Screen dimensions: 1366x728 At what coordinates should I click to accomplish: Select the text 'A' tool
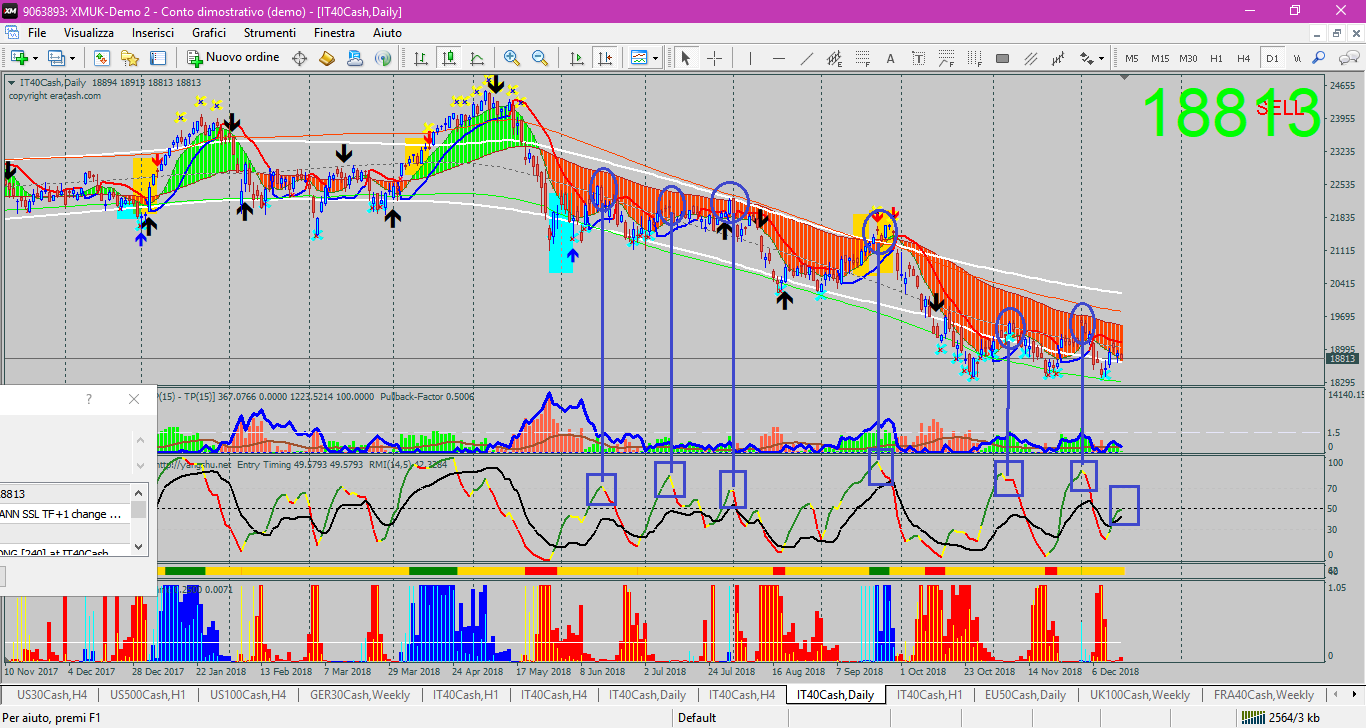[x=890, y=57]
